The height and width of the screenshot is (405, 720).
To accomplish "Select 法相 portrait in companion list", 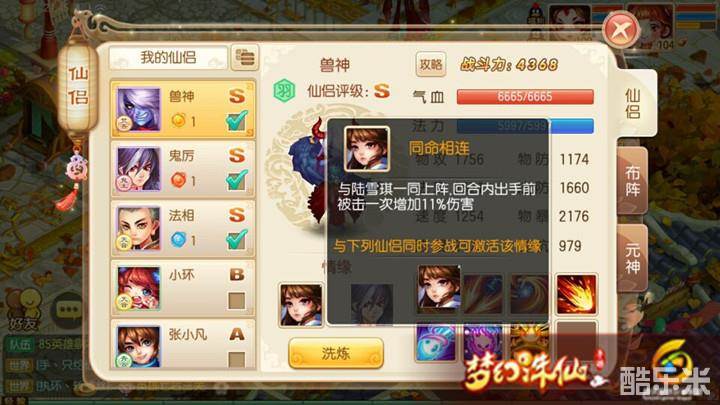I will click(x=138, y=229).
